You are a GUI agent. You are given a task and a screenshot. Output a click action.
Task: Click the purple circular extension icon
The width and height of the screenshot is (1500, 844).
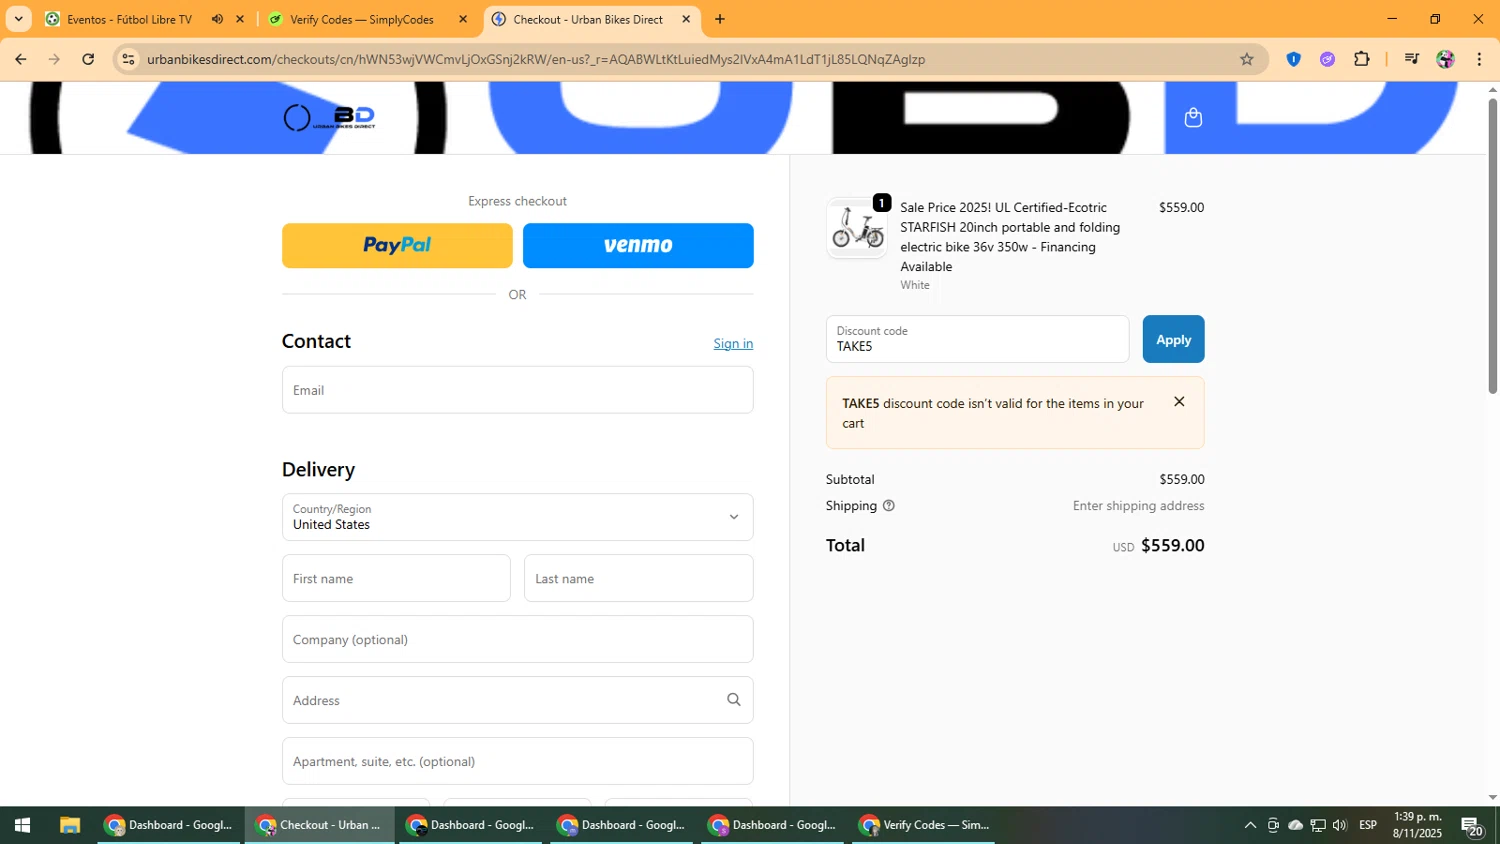(x=1327, y=59)
